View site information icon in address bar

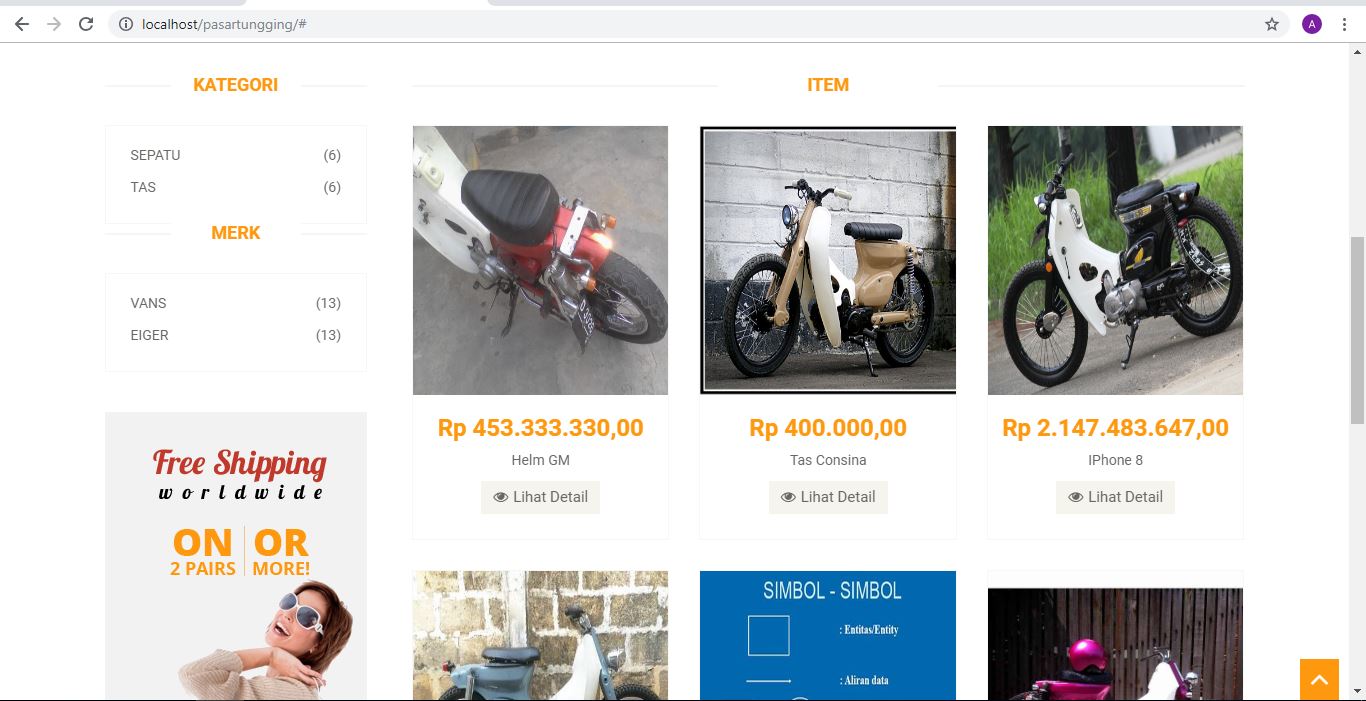coord(126,24)
